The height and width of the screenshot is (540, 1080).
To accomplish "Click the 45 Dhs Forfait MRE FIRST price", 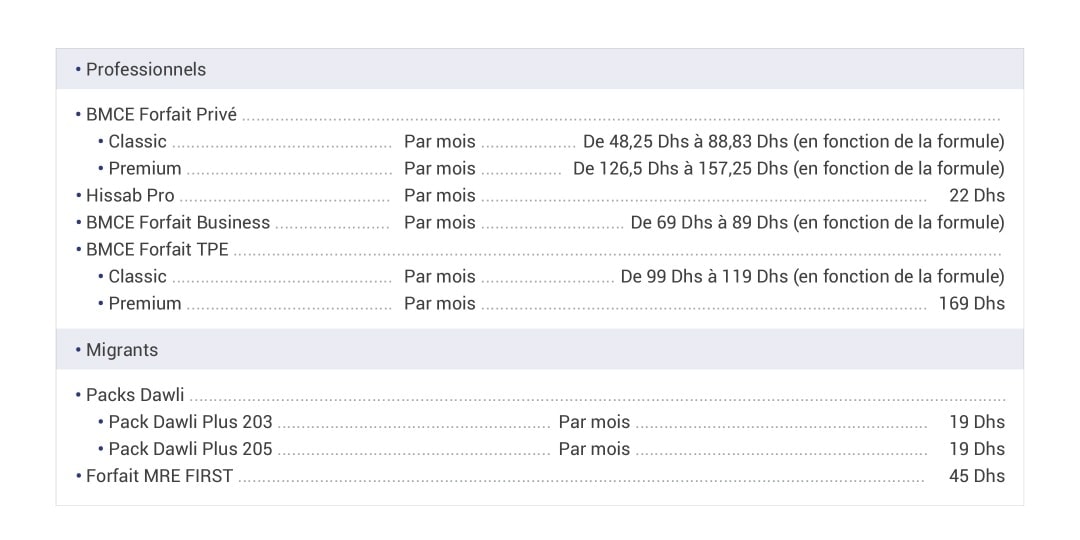I will (977, 475).
